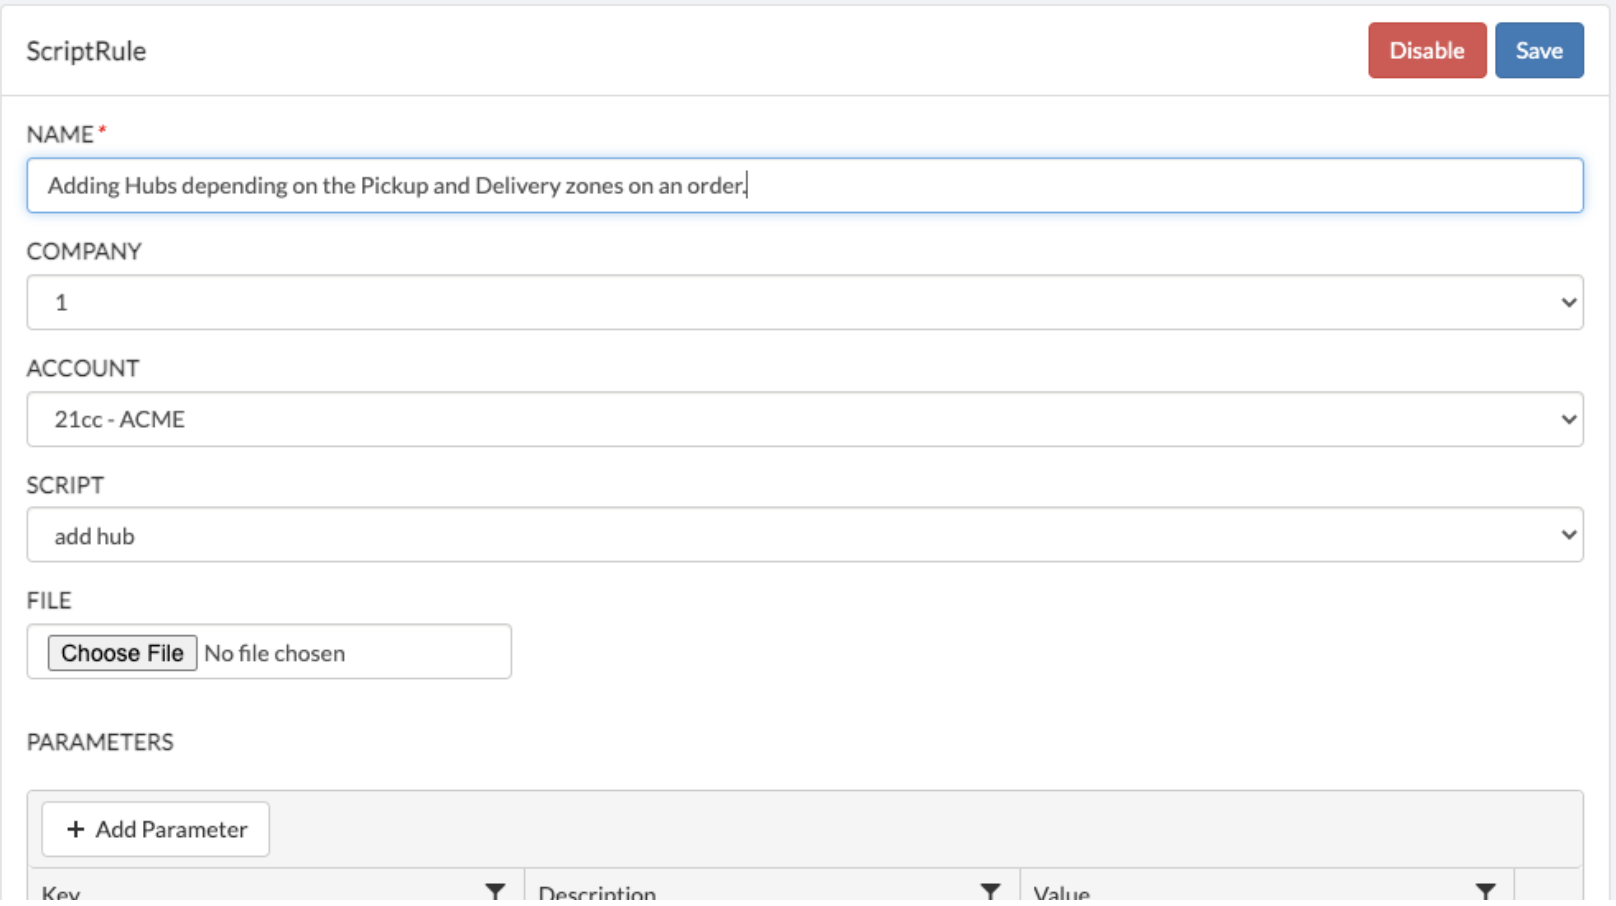Focus the Name input field
1616x906 pixels.
(805, 185)
